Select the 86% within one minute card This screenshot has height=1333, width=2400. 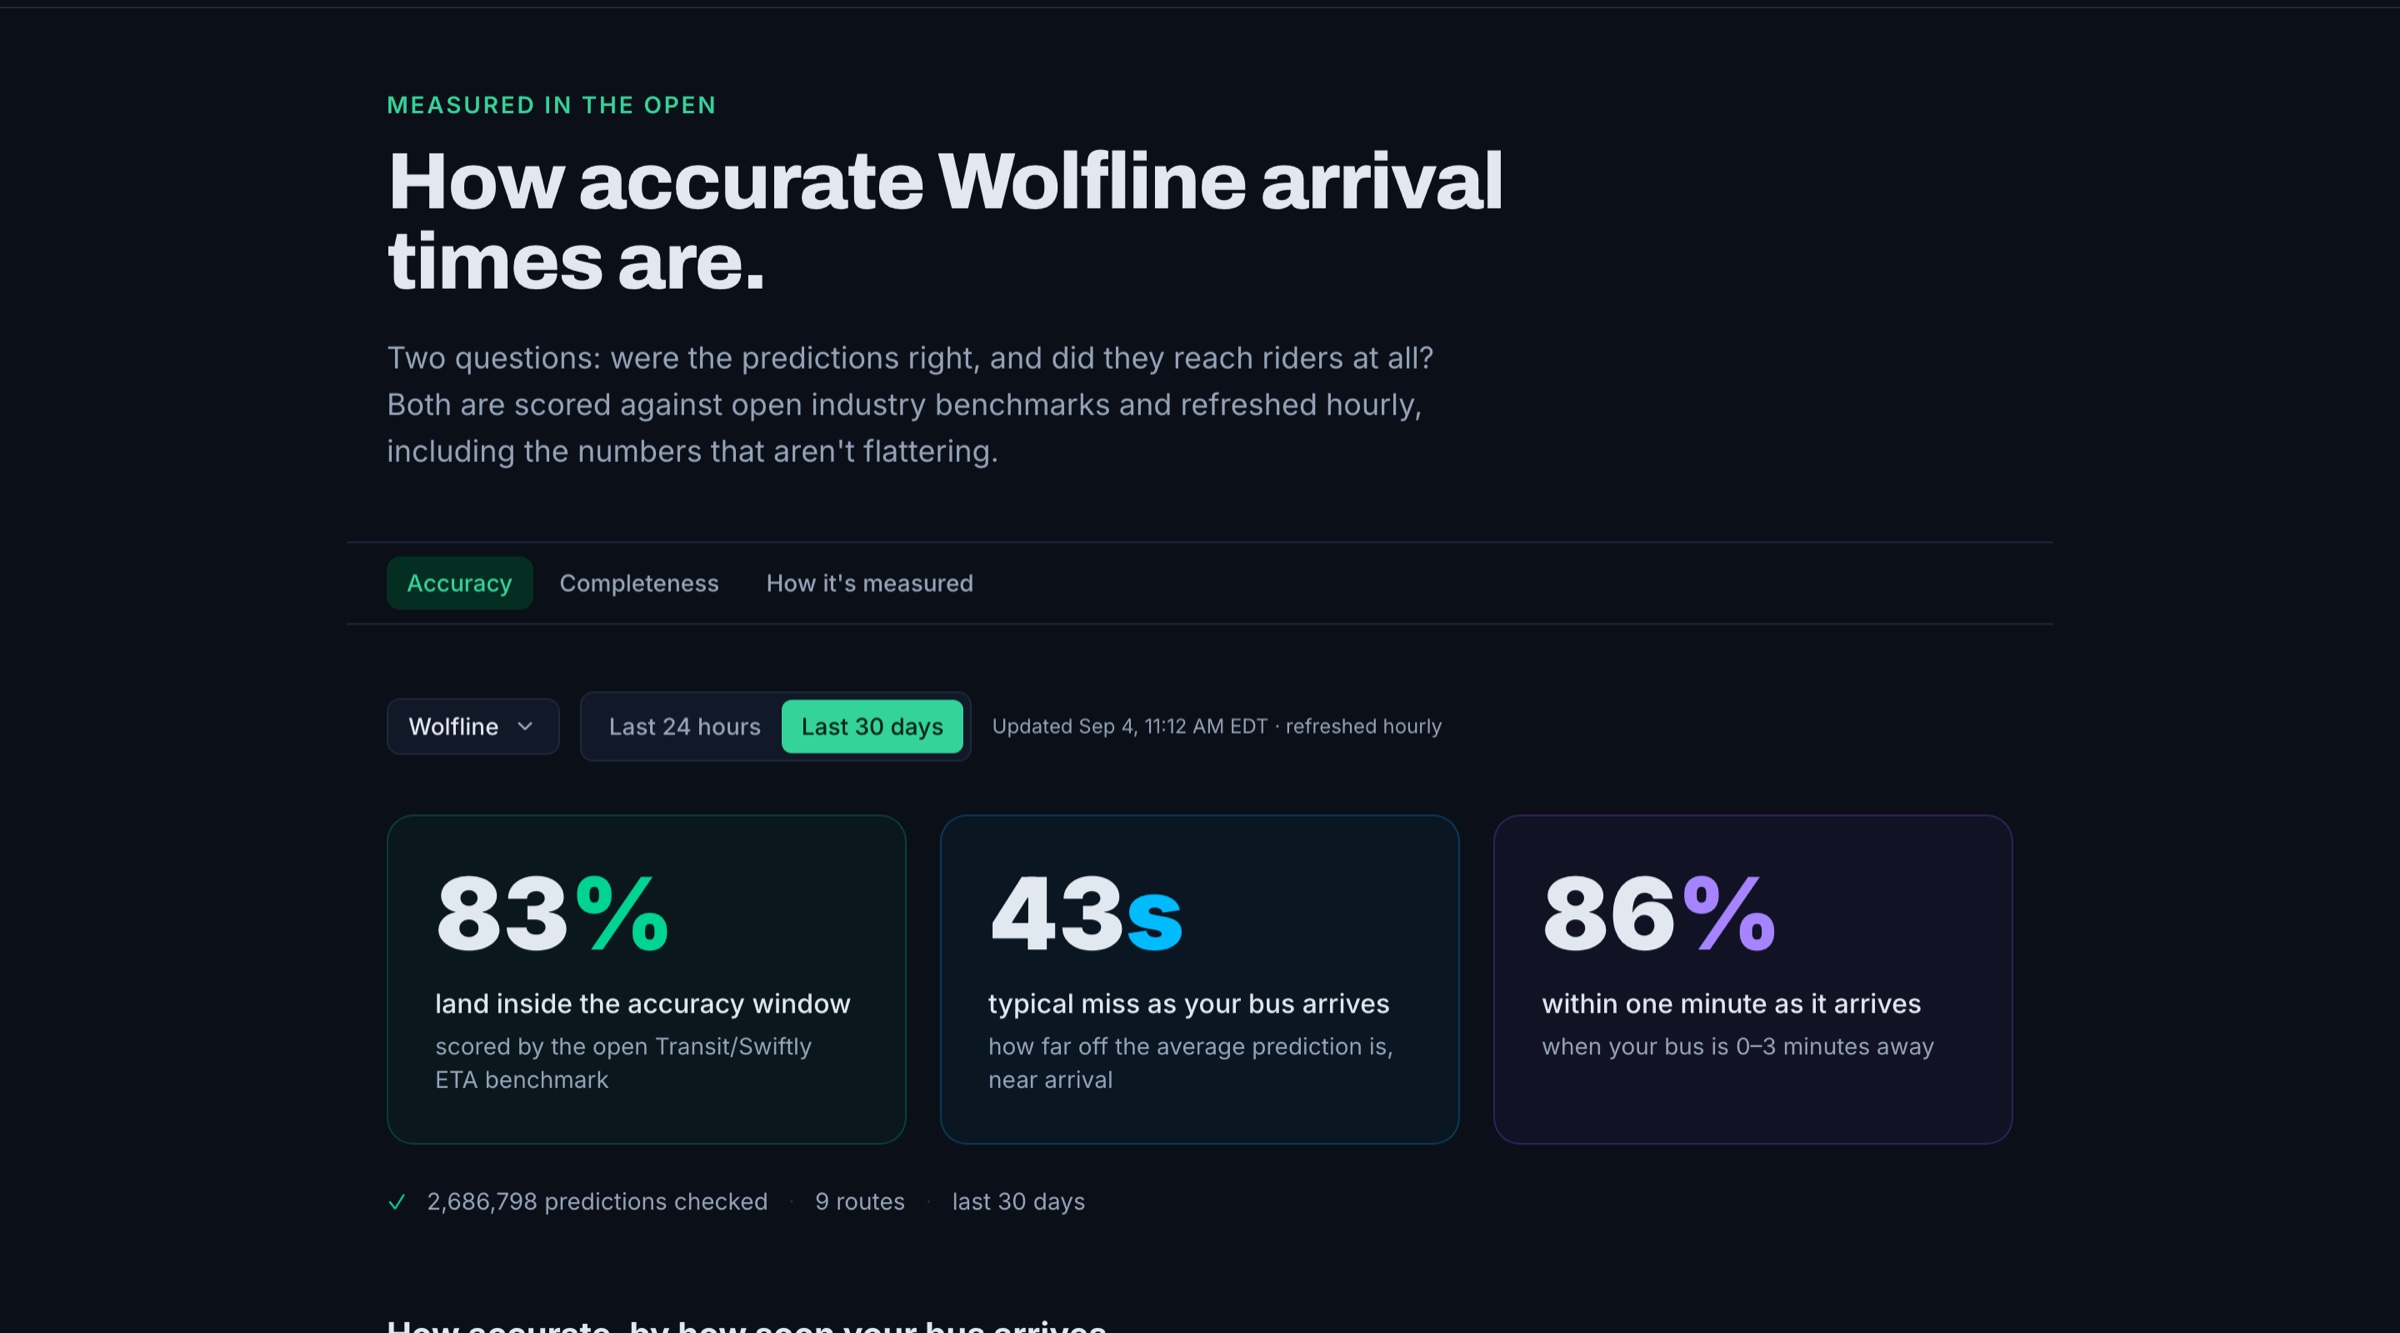[x=1753, y=979]
